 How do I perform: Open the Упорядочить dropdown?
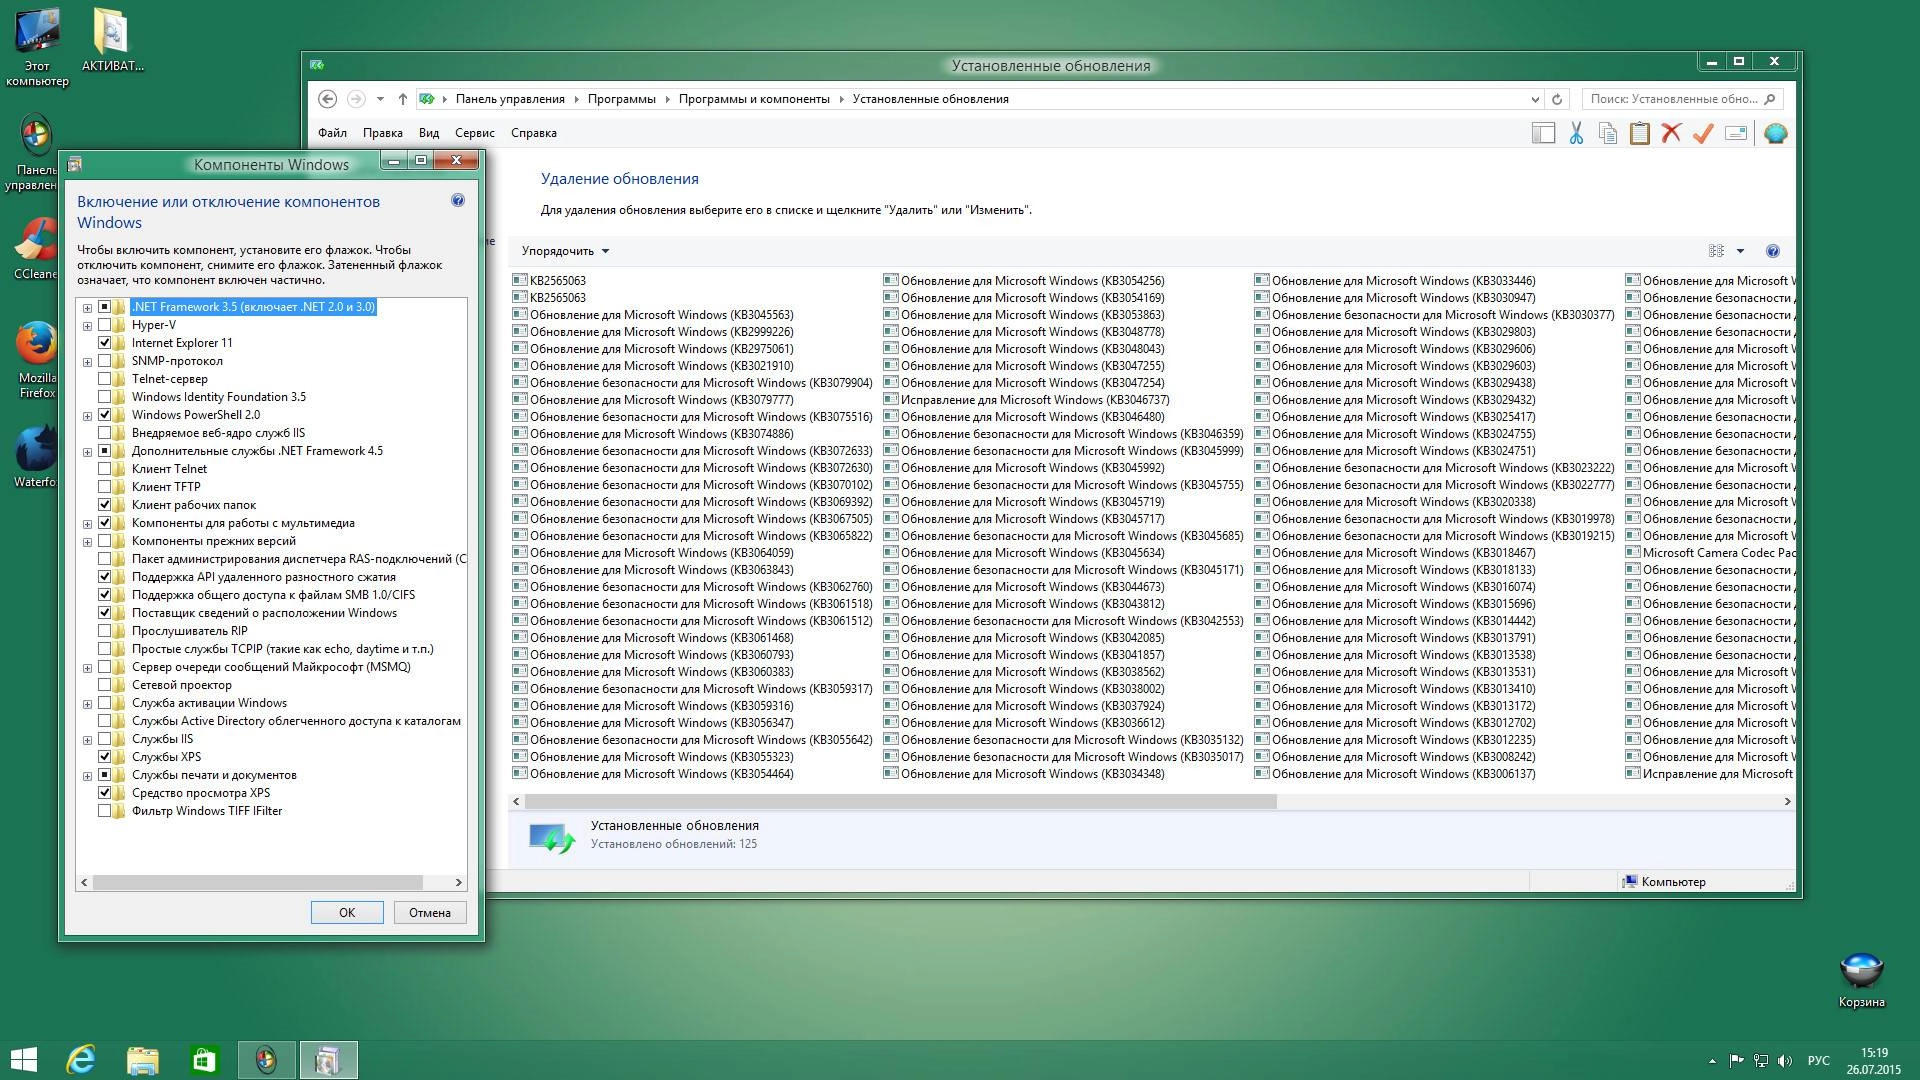565,251
